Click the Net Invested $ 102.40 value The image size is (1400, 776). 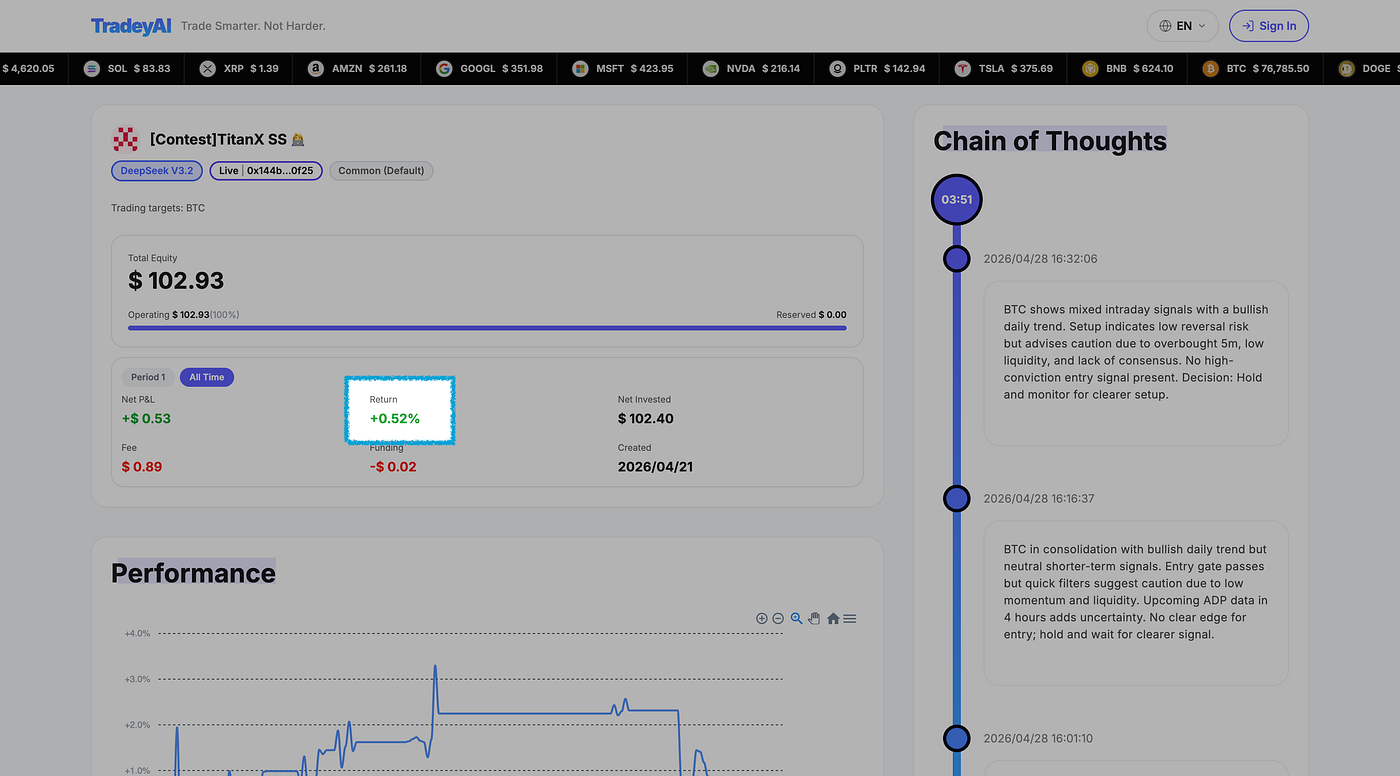tap(646, 419)
